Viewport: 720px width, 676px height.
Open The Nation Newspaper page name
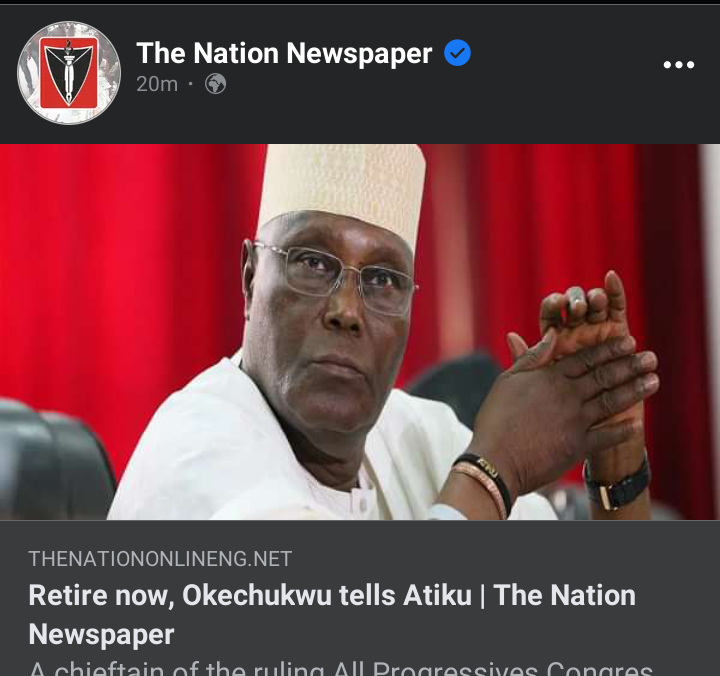pyautogui.click(x=284, y=53)
